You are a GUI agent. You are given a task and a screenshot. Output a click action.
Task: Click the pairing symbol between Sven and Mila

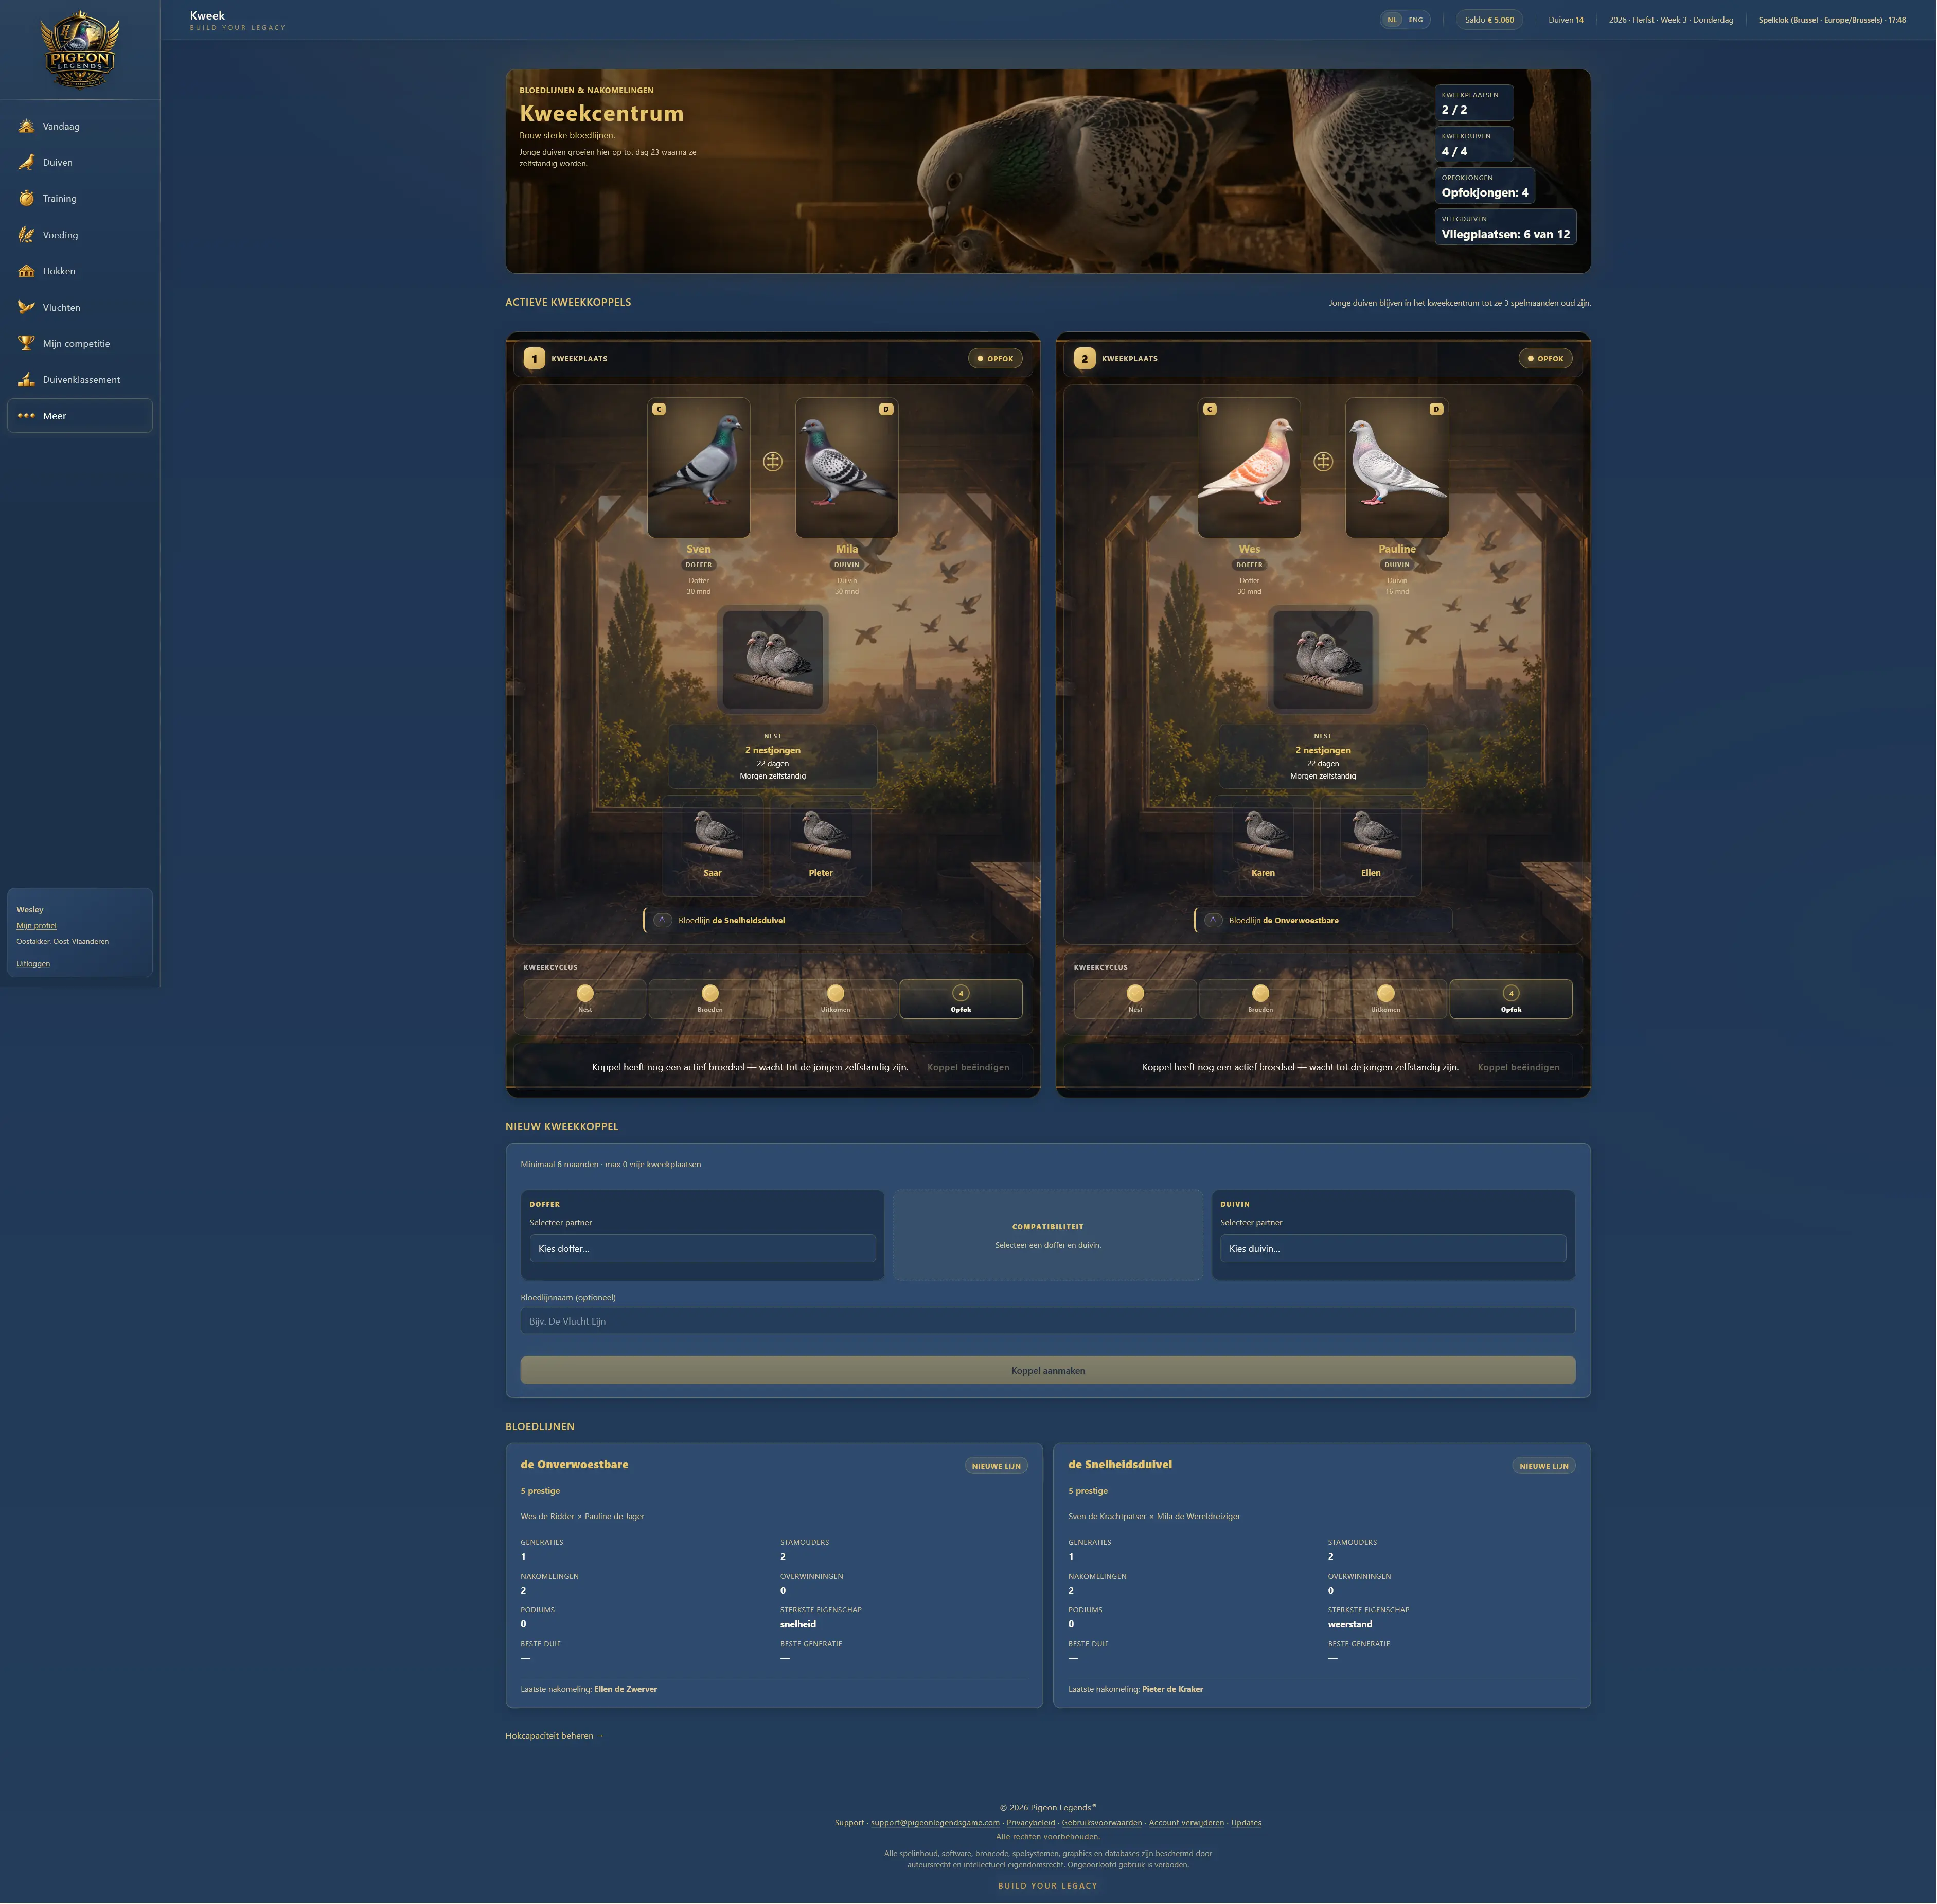click(x=772, y=461)
